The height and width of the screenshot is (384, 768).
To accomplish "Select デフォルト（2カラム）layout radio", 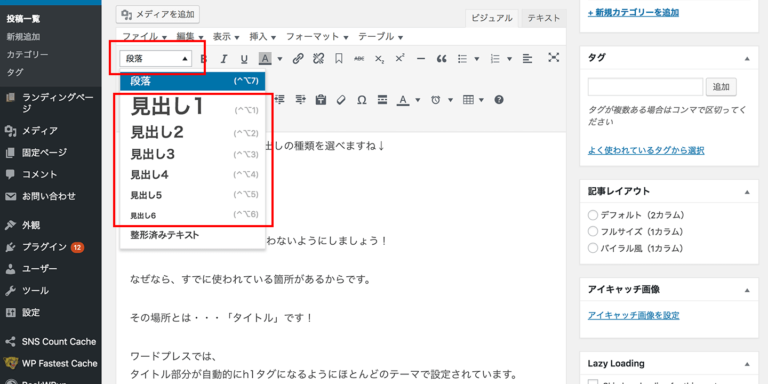I will tap(593, 215).
